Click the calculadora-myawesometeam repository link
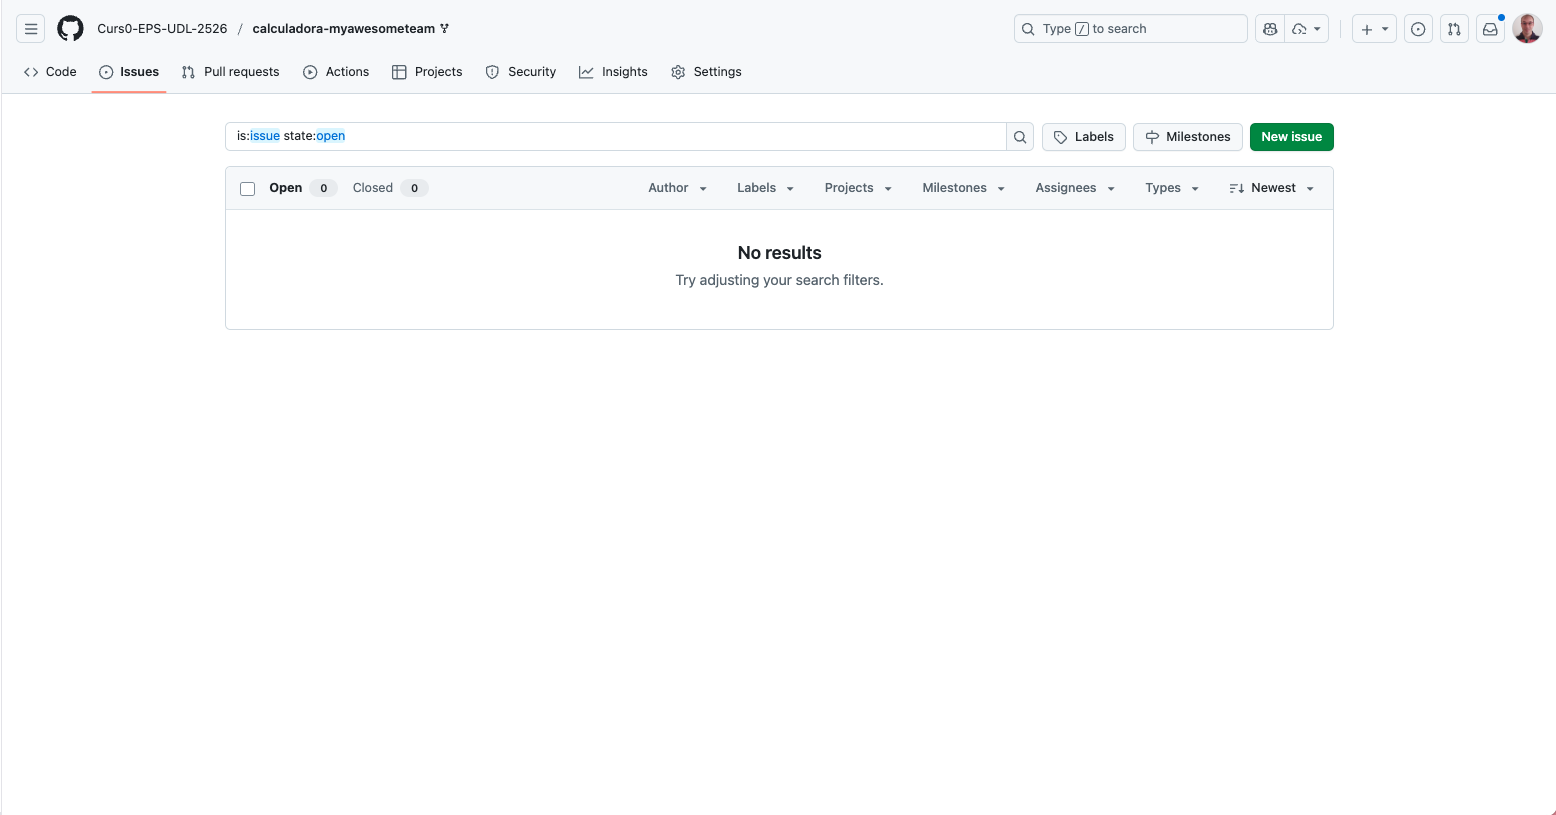1556x815 pixels. pyautogui.click(x=344, y=29)
